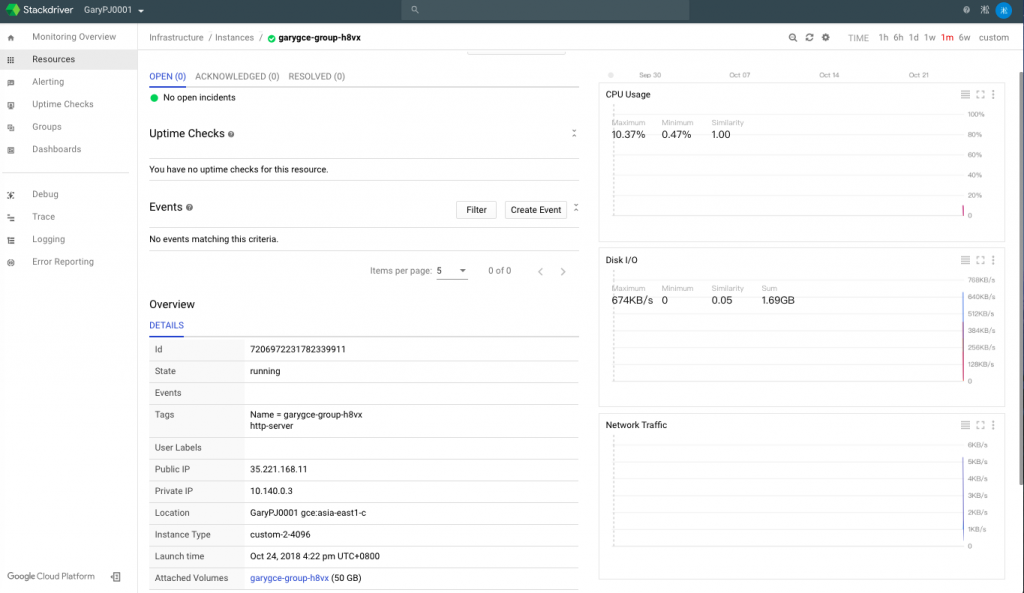Go to previous events page
The width and height of the screenshot is (1024, 593).
(x=540, y=272)
